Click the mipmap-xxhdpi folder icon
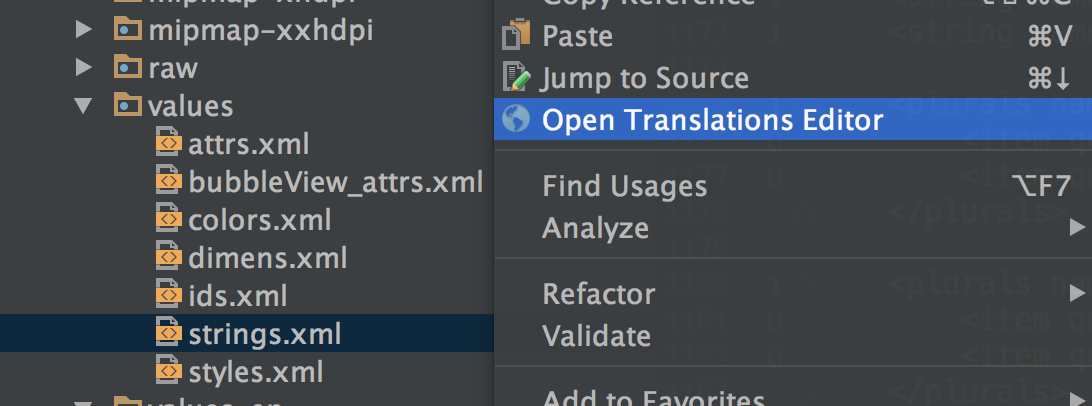Screen dimensions: 1092x406 tap(128, 29)
